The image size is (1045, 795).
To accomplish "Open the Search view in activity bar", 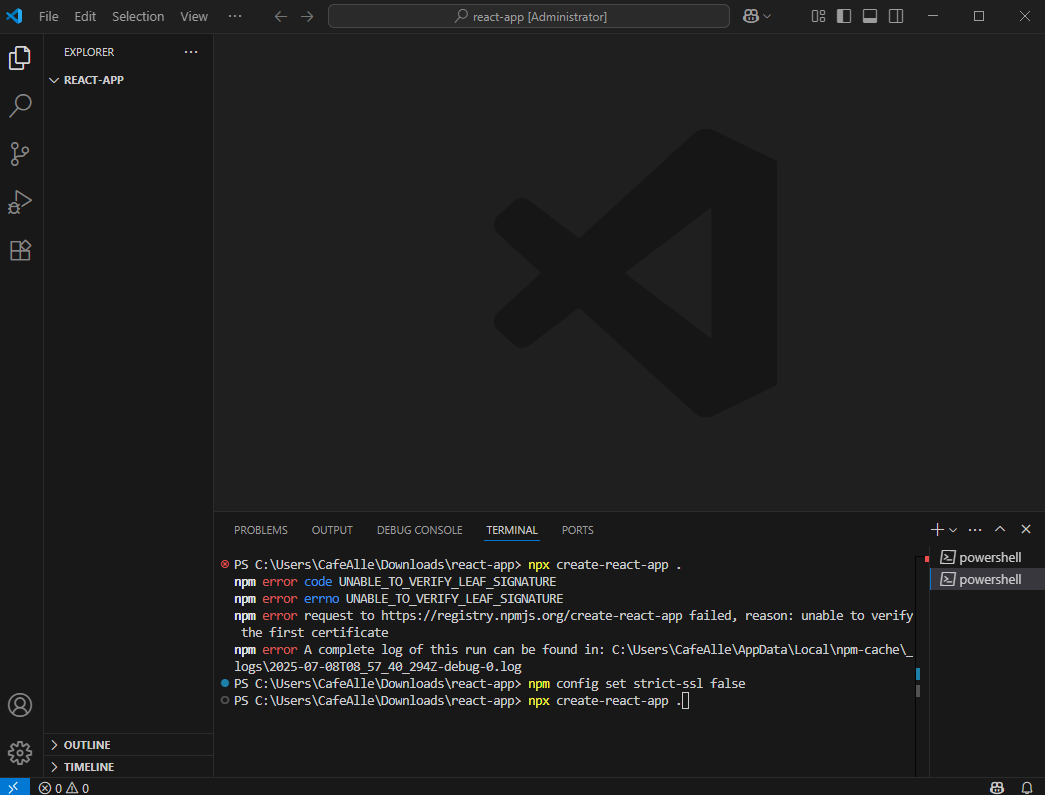I will (x=20, y=105).
